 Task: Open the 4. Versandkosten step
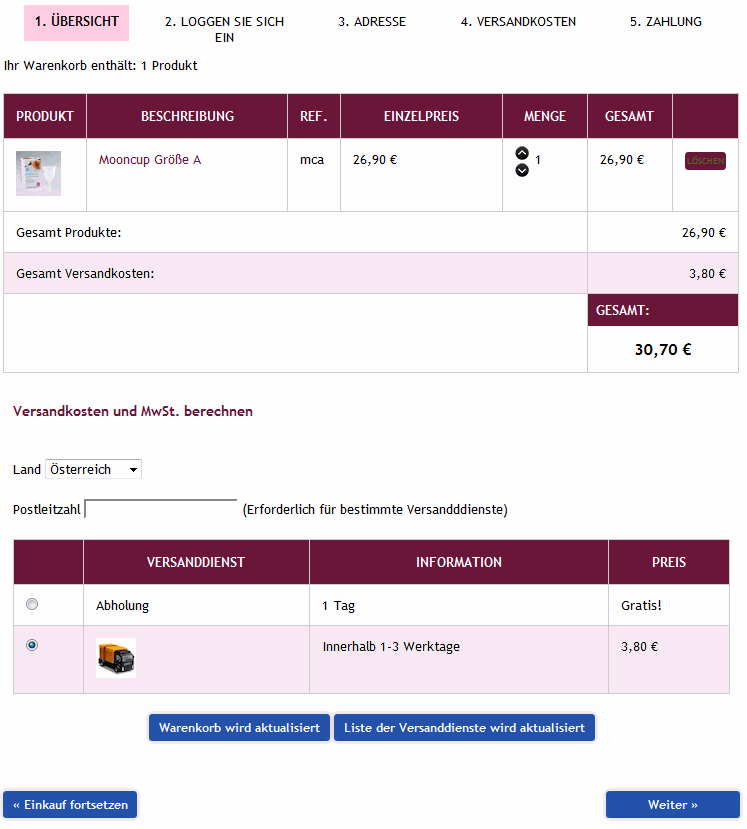(x=518, y=22)
